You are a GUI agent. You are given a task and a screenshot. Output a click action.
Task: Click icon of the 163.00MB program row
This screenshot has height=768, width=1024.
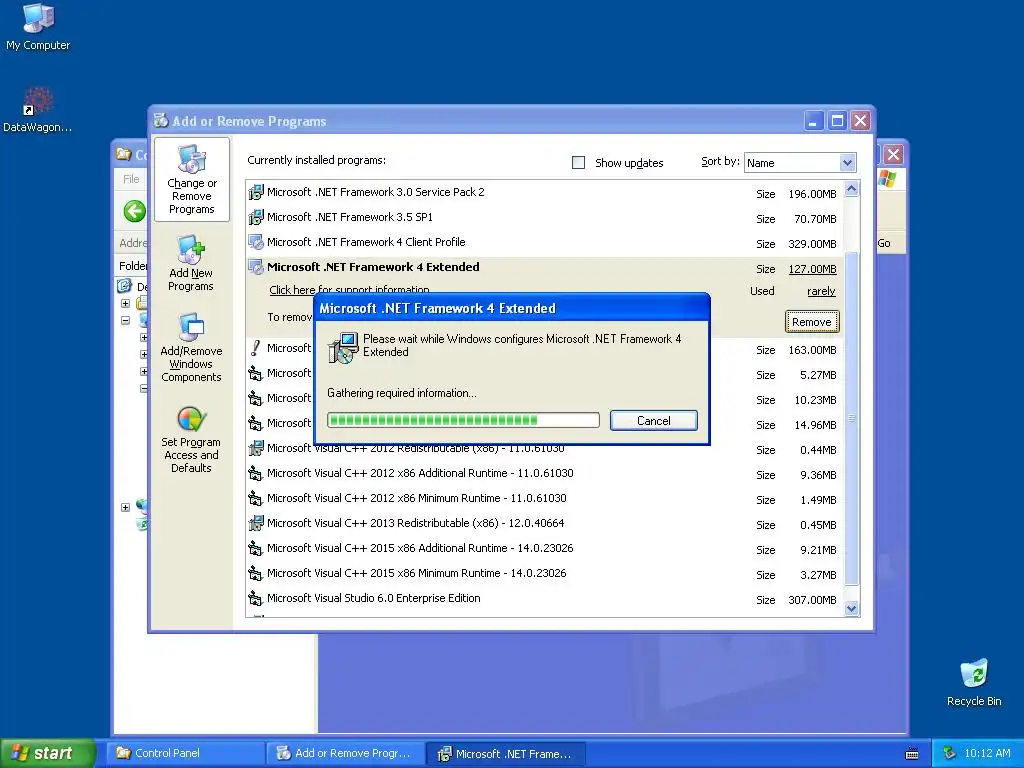coord(256,348)
